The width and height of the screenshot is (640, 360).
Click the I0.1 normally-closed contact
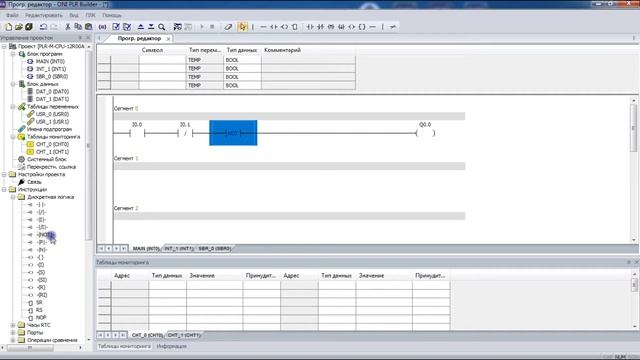point(185,133)
